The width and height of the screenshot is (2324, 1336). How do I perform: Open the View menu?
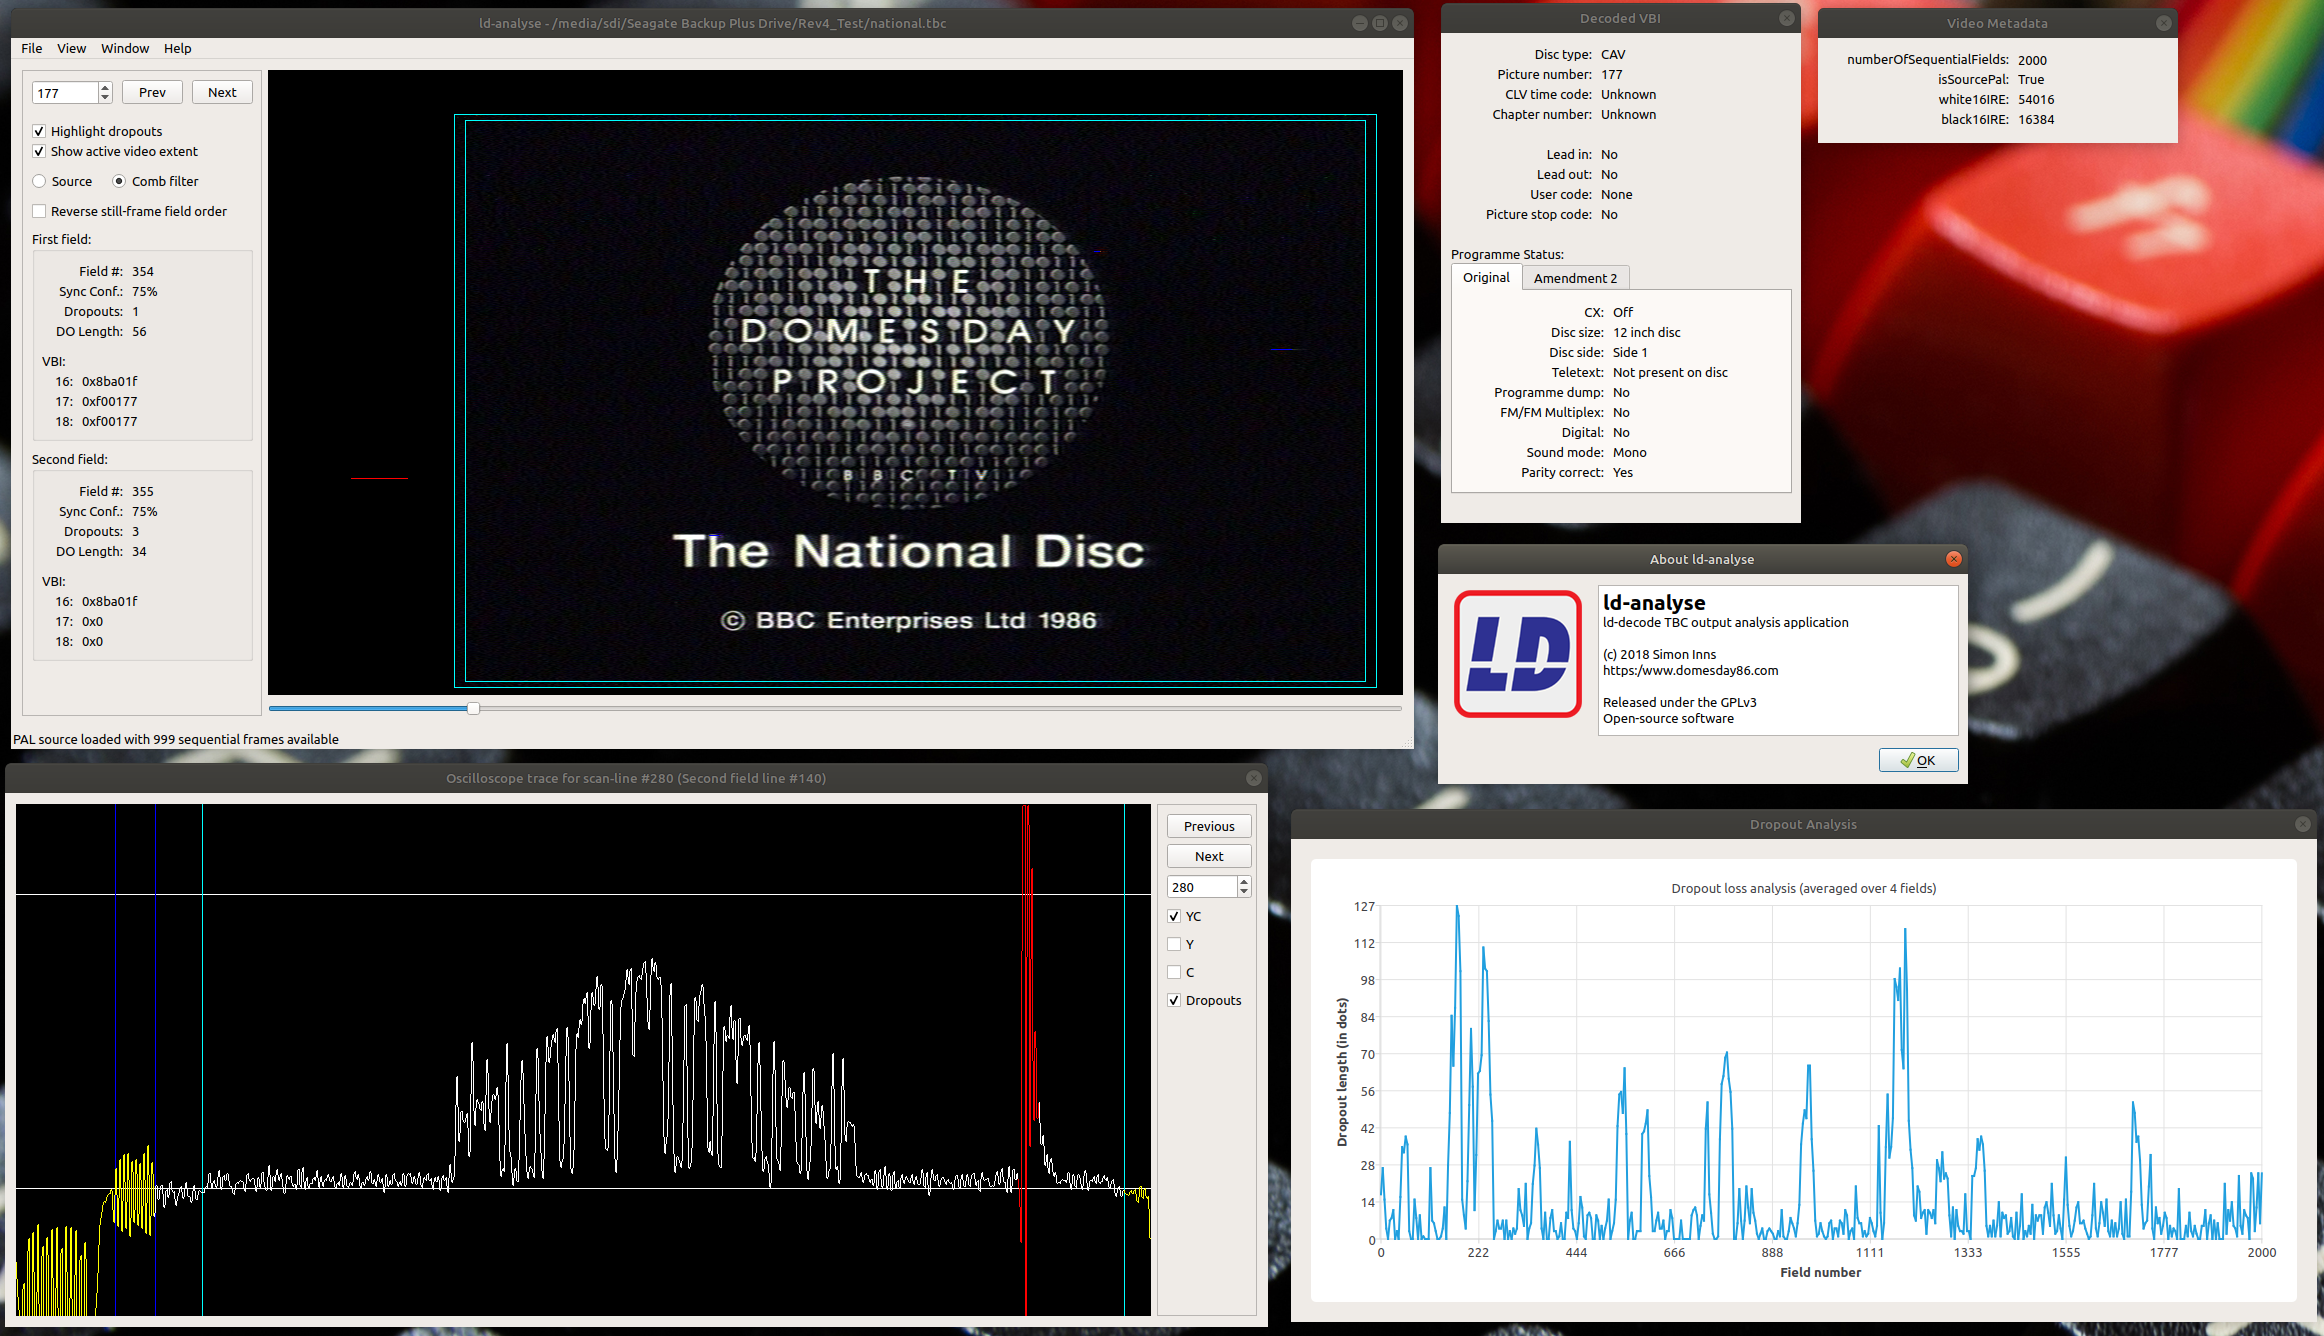click(x=71, y=48)
